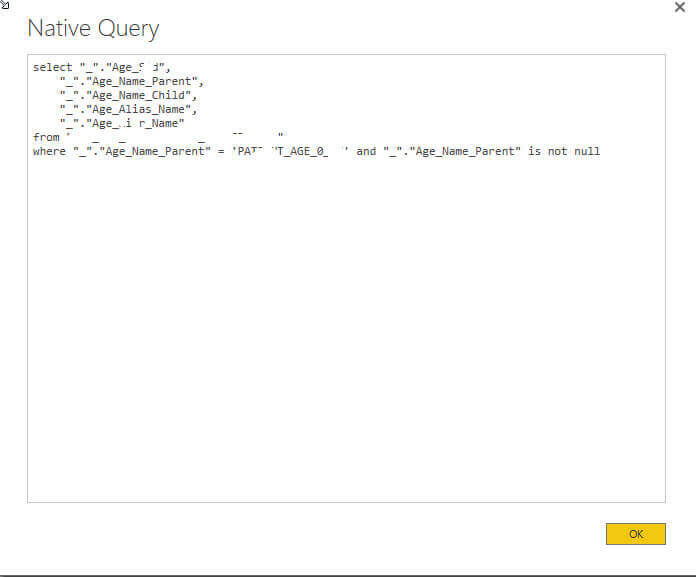Click the OK button
This screenshot has width=696, height=577.
coord(636,534)
